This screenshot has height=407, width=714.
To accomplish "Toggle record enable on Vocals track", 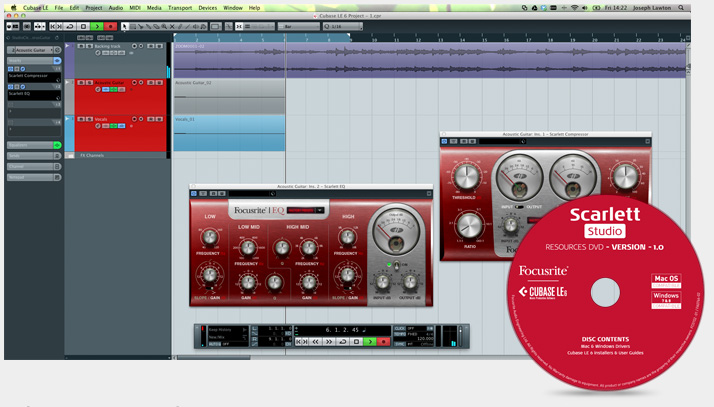I will coord(134,119).
